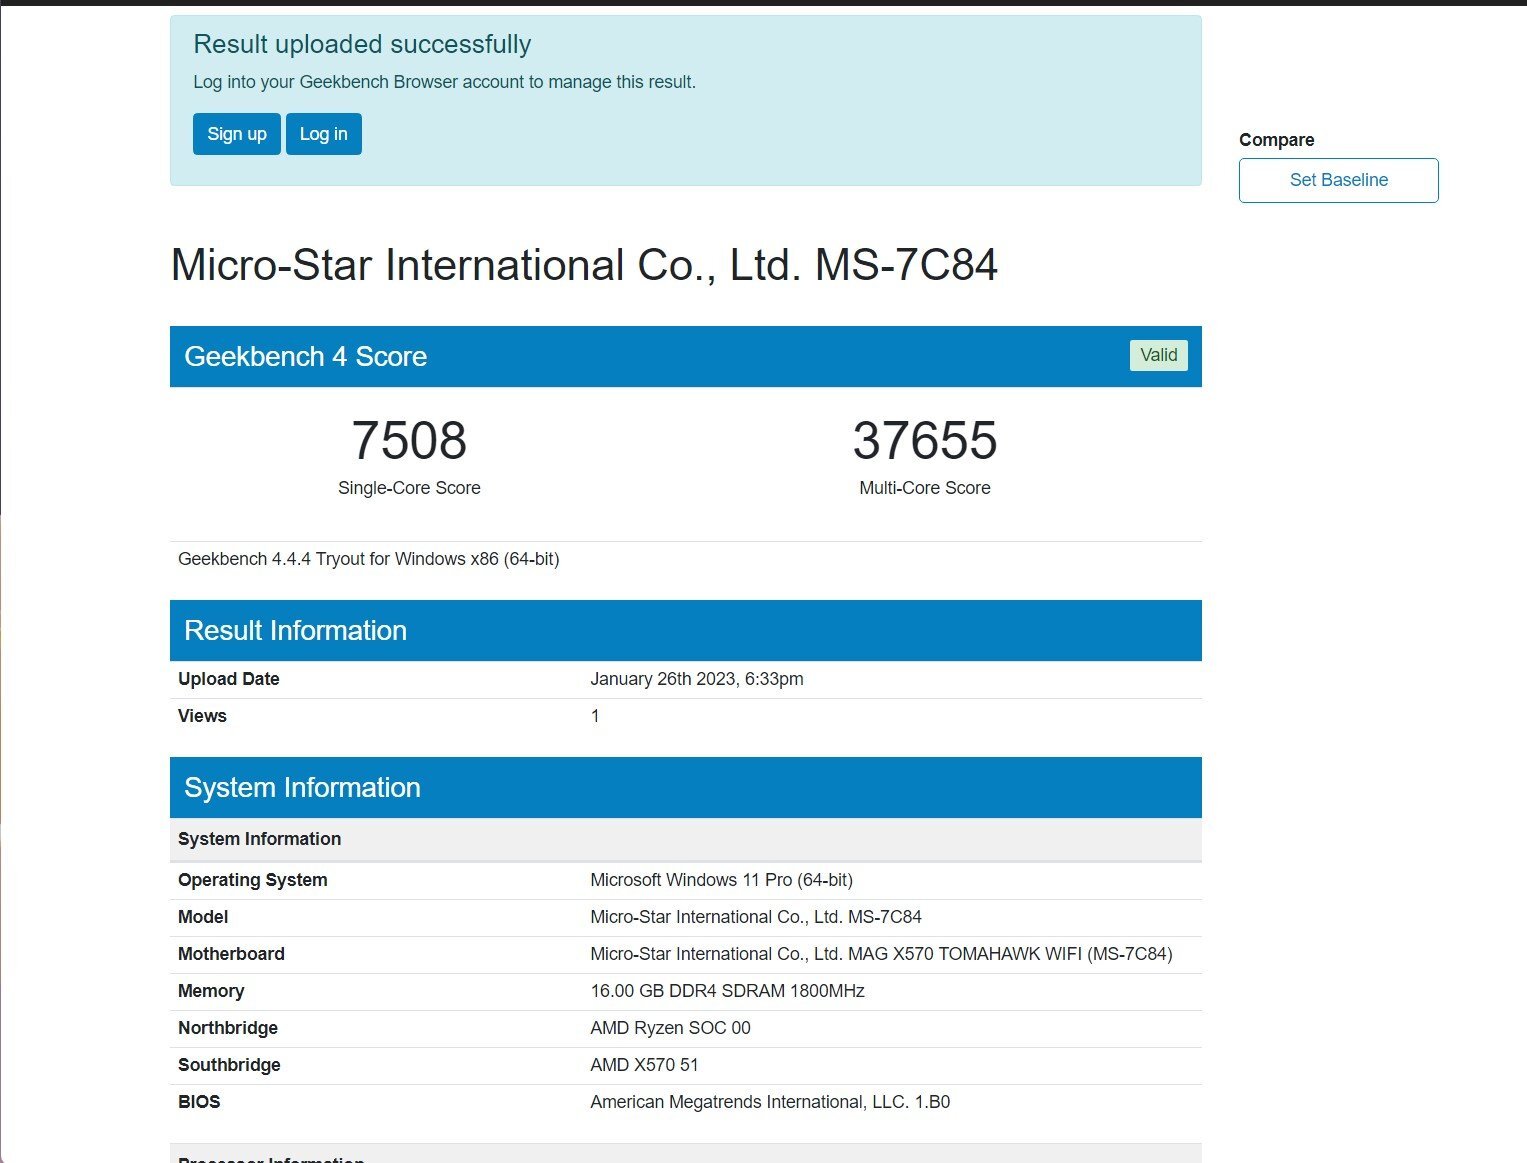1527x1163 pixels.
Task: Select the Single-Core Score label
Action: click(x=409, y=488)
